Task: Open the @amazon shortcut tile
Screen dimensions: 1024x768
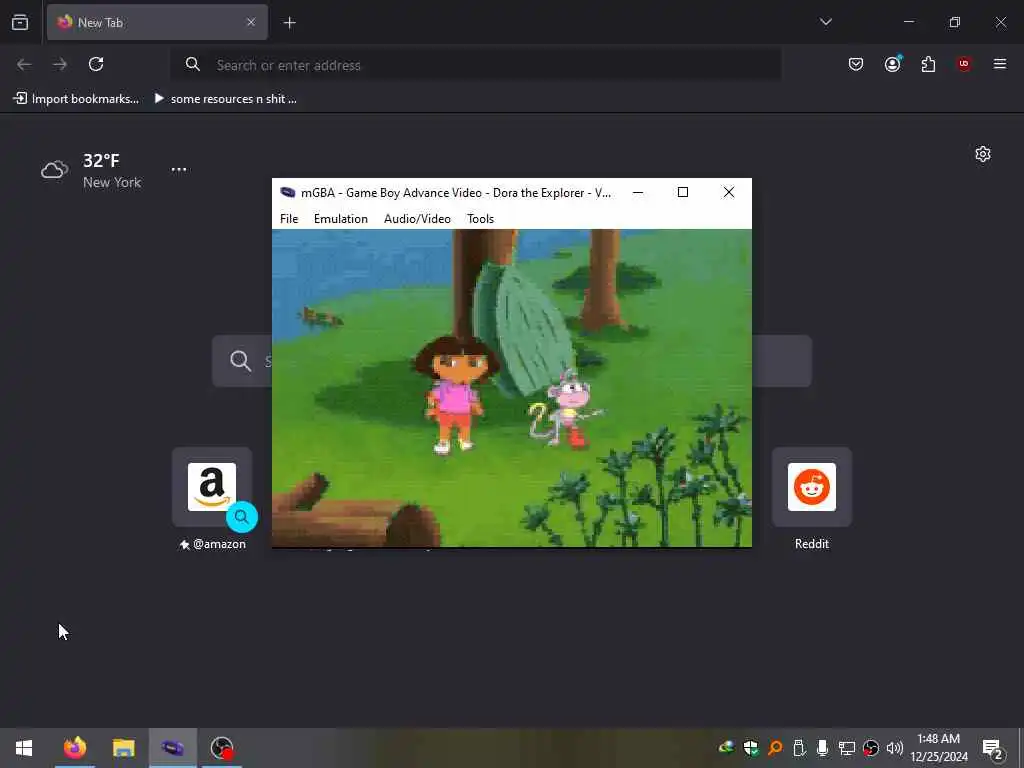Action: point(212,487)
